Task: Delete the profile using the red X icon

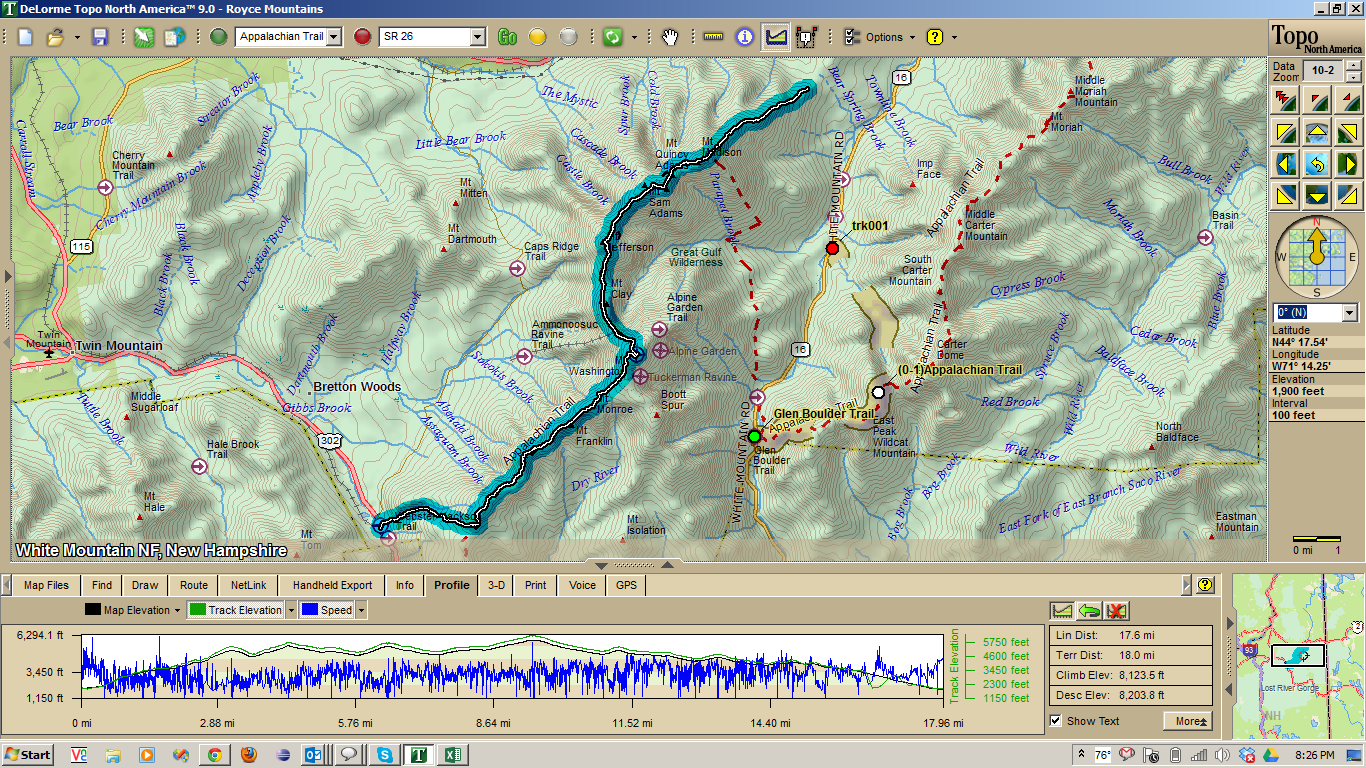Action: 1117,611
